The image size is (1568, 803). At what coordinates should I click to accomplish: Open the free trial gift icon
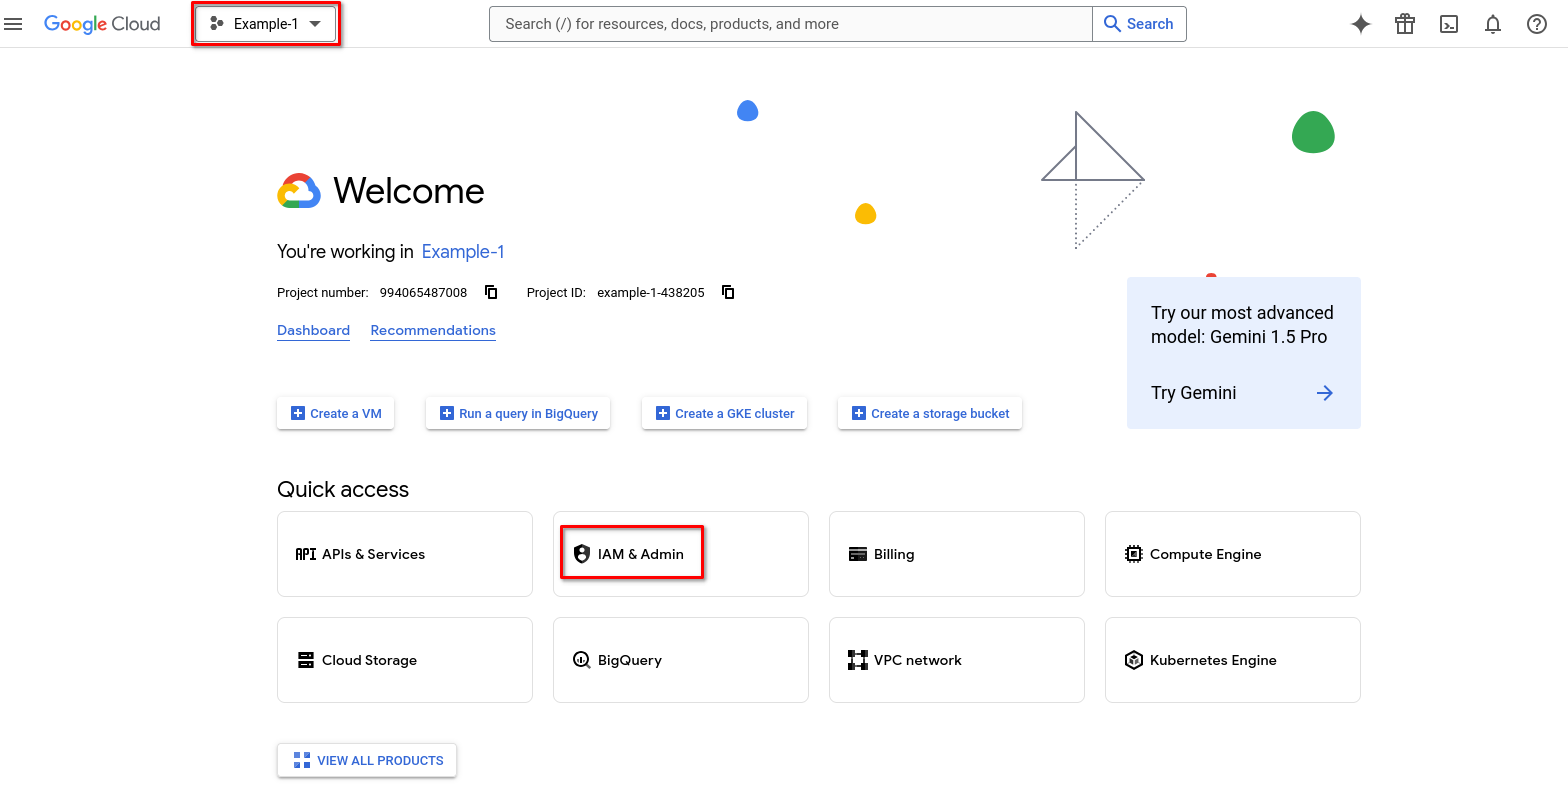point(1405,24)
